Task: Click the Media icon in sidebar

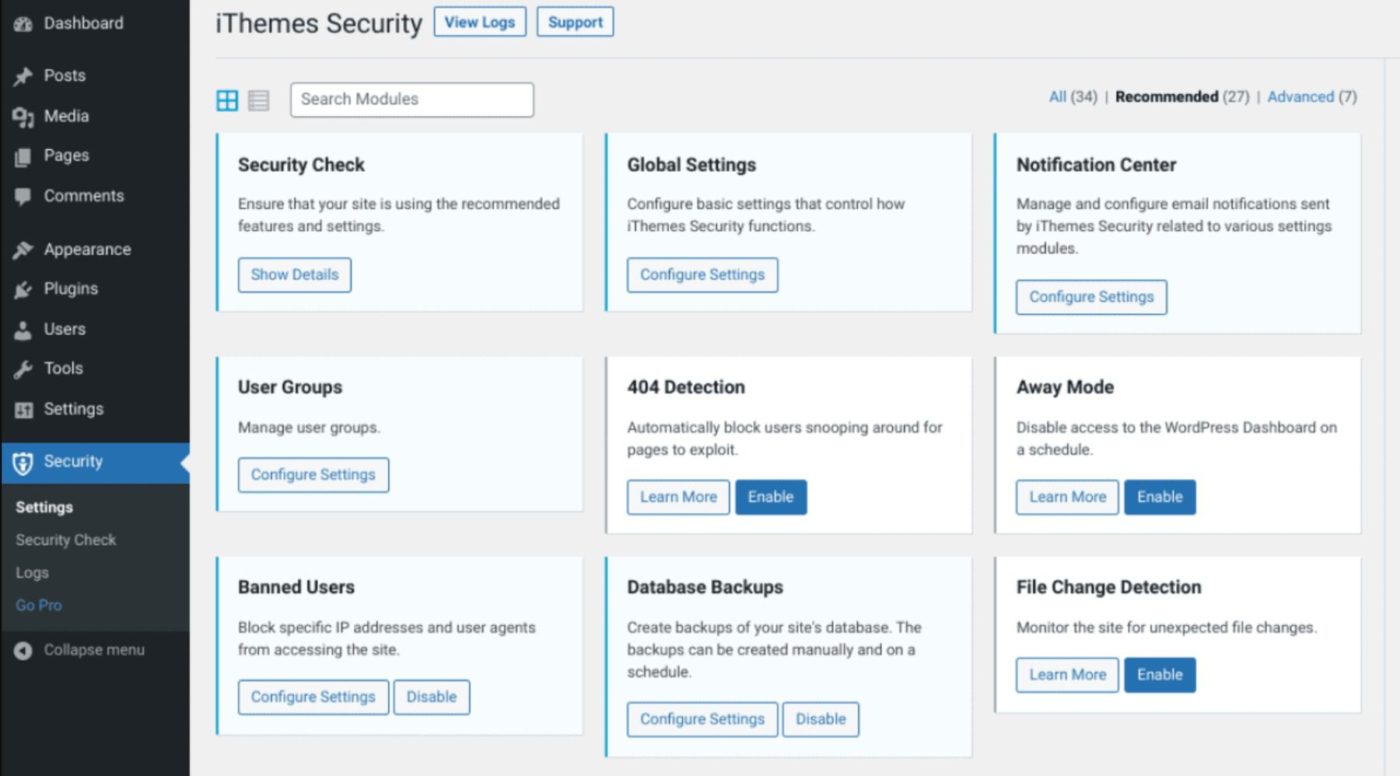Action: tap(23, 117)
